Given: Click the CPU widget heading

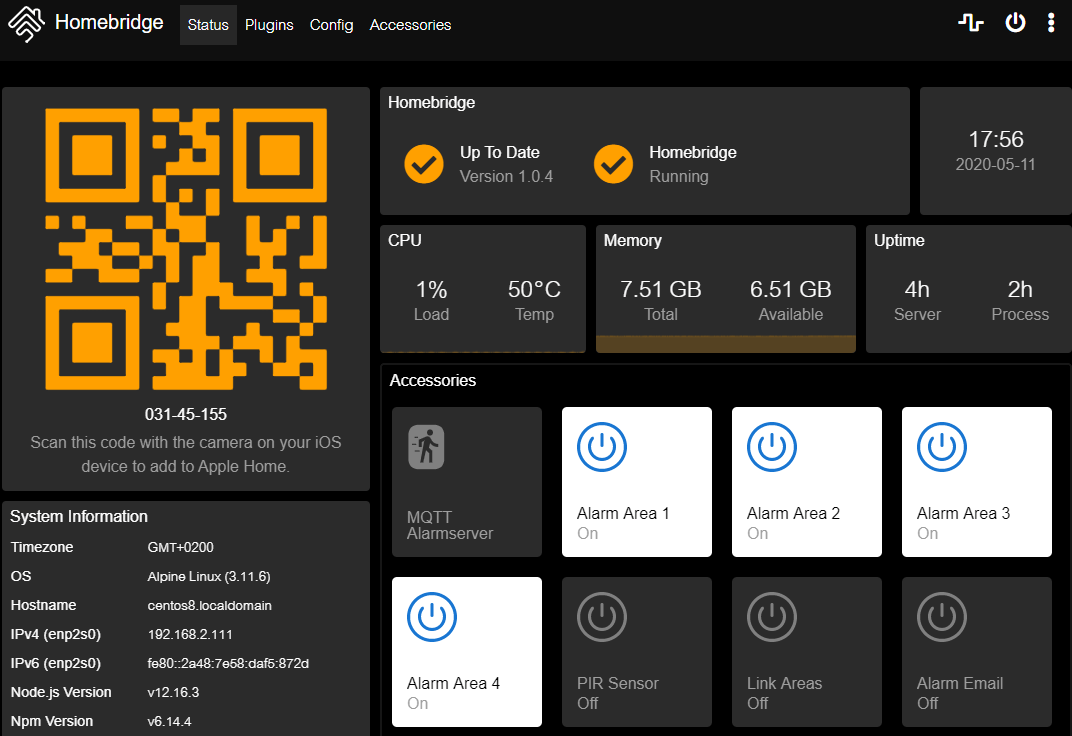Looking at the screenshot, I should (x=404, y=241).
